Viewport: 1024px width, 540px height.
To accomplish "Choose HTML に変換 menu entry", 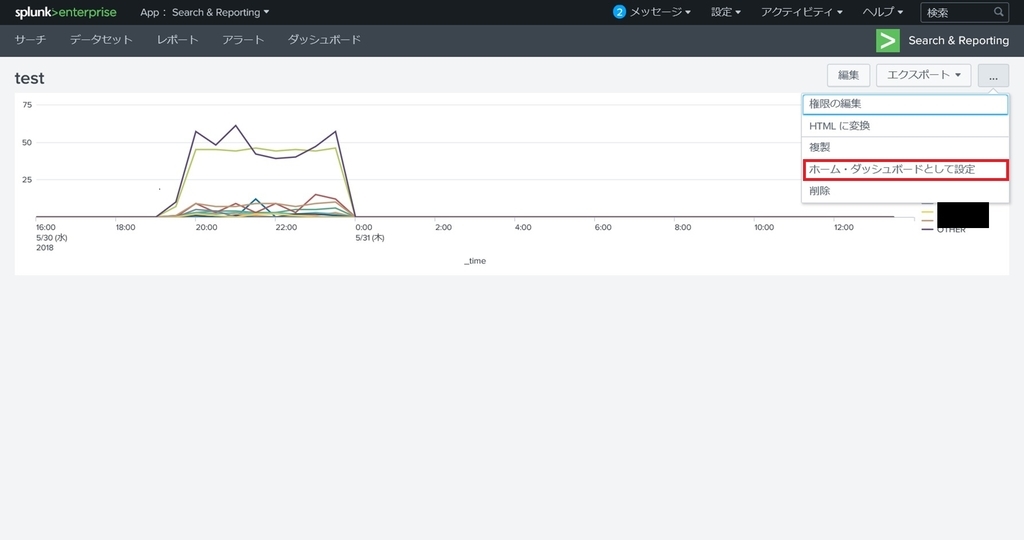I will click(905, 126).
